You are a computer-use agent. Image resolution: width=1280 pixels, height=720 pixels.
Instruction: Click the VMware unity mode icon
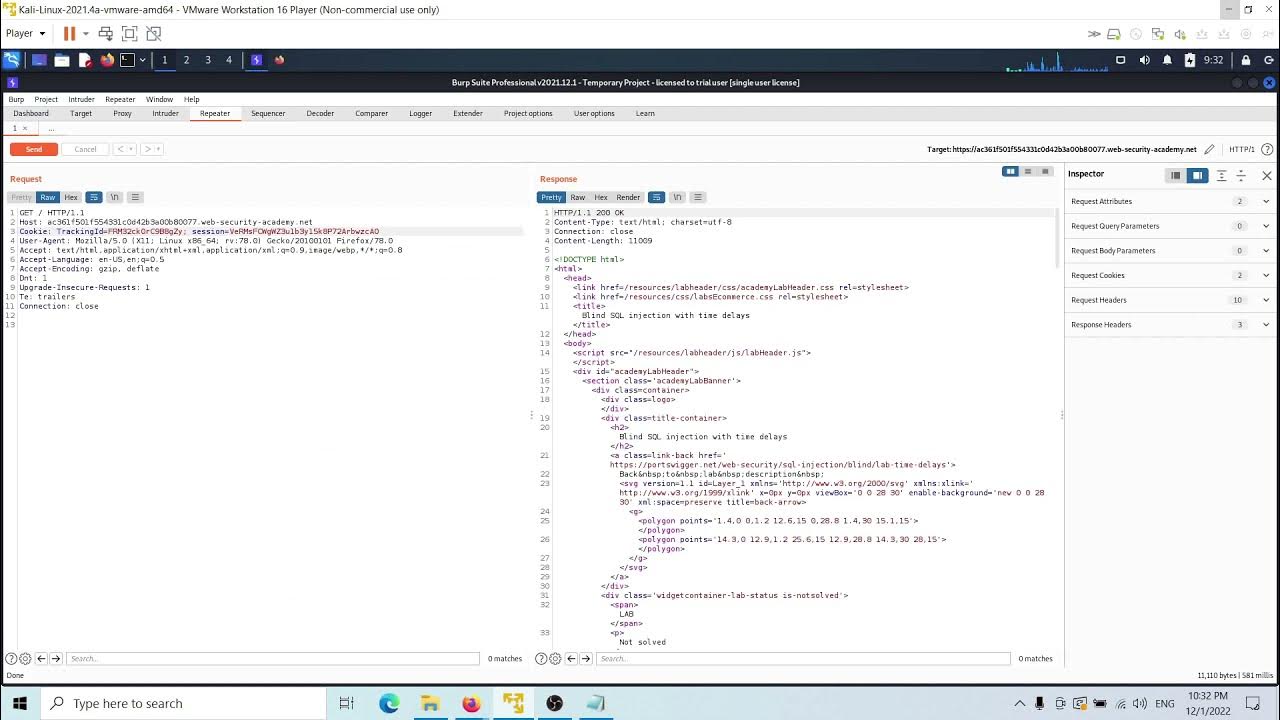(x=153, y=33)
